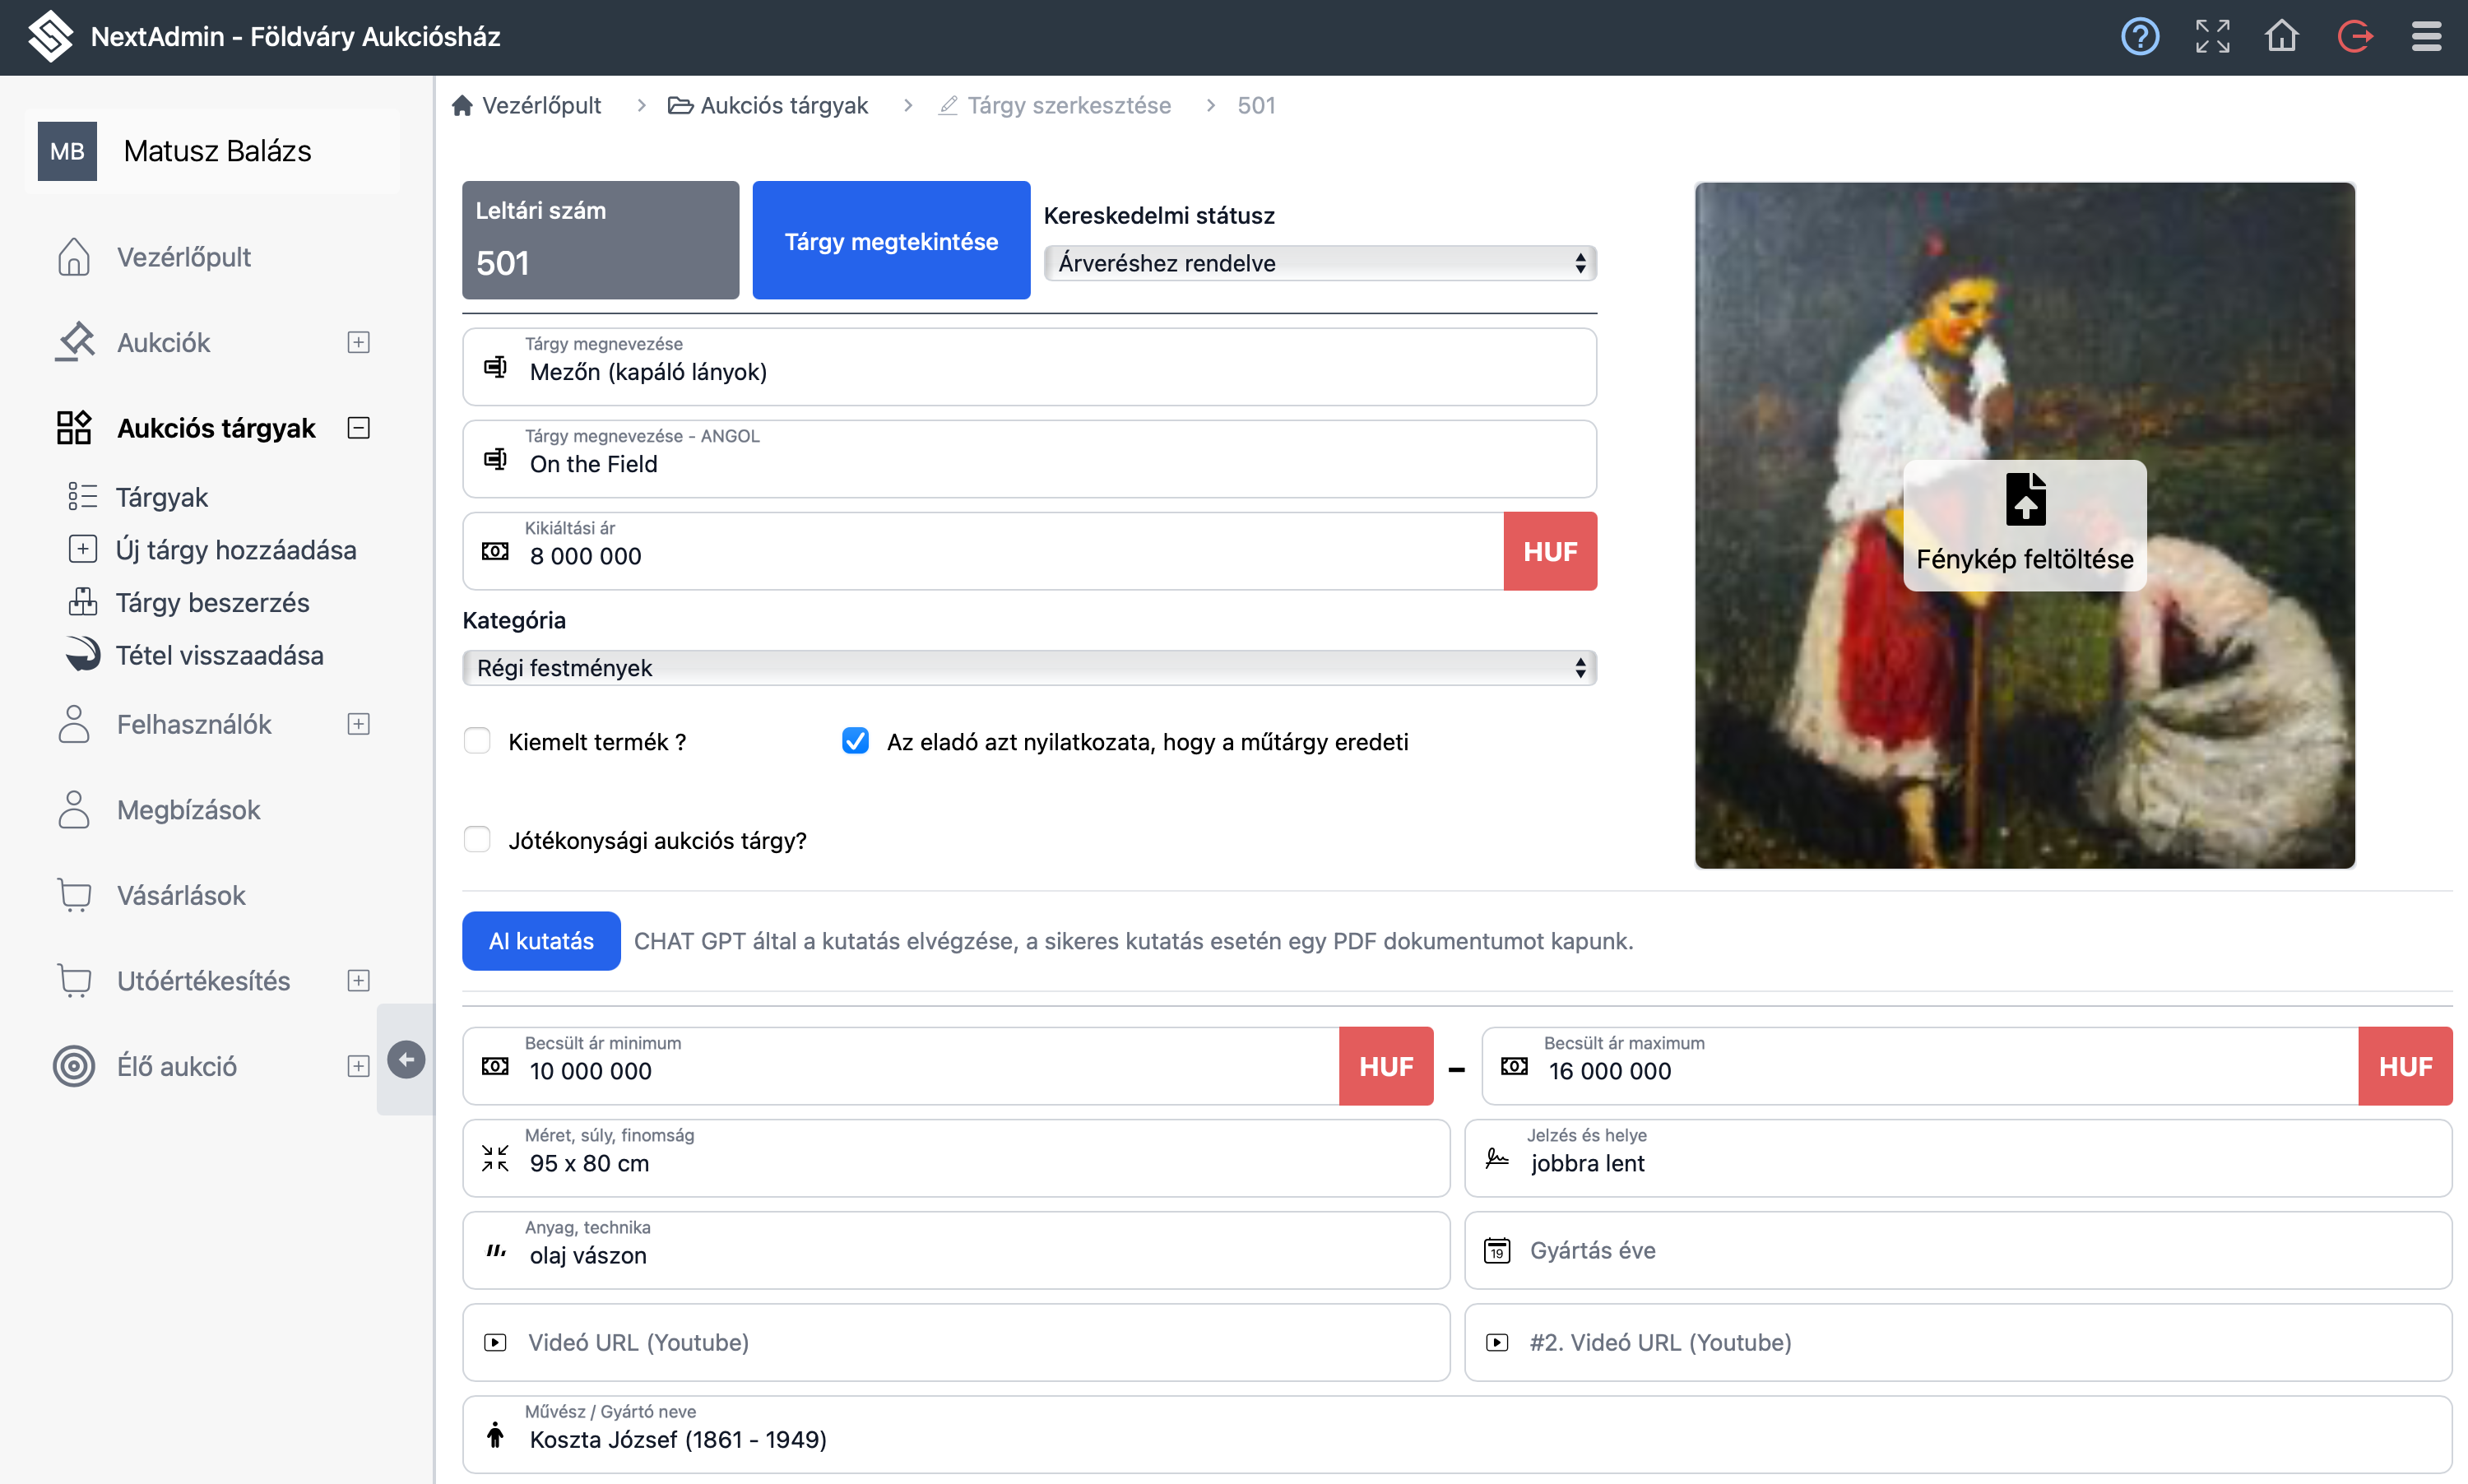The width and height of the screenshot is (2468, 1484).
Task: Expand the Utóértékesítés submenu plus icon
Action: pos(358,981)
